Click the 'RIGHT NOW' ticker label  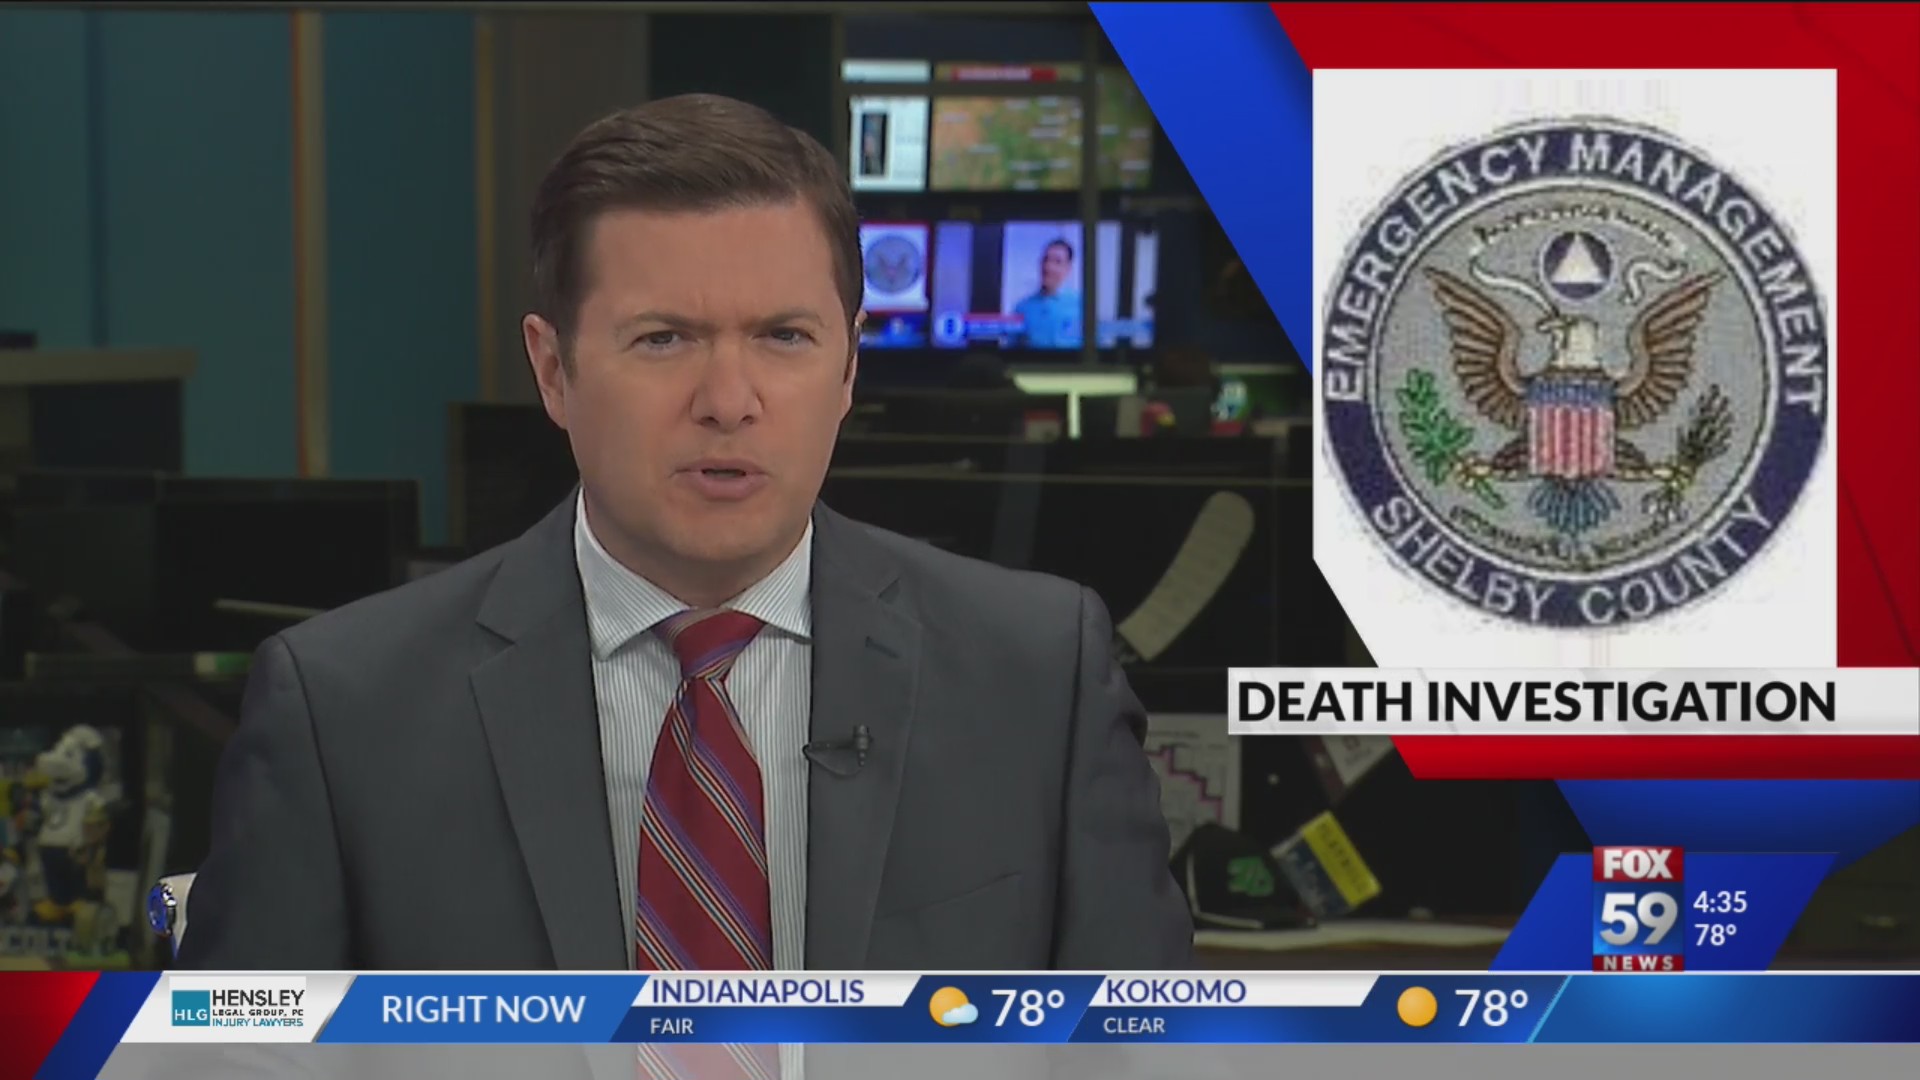pos(483,1009)
